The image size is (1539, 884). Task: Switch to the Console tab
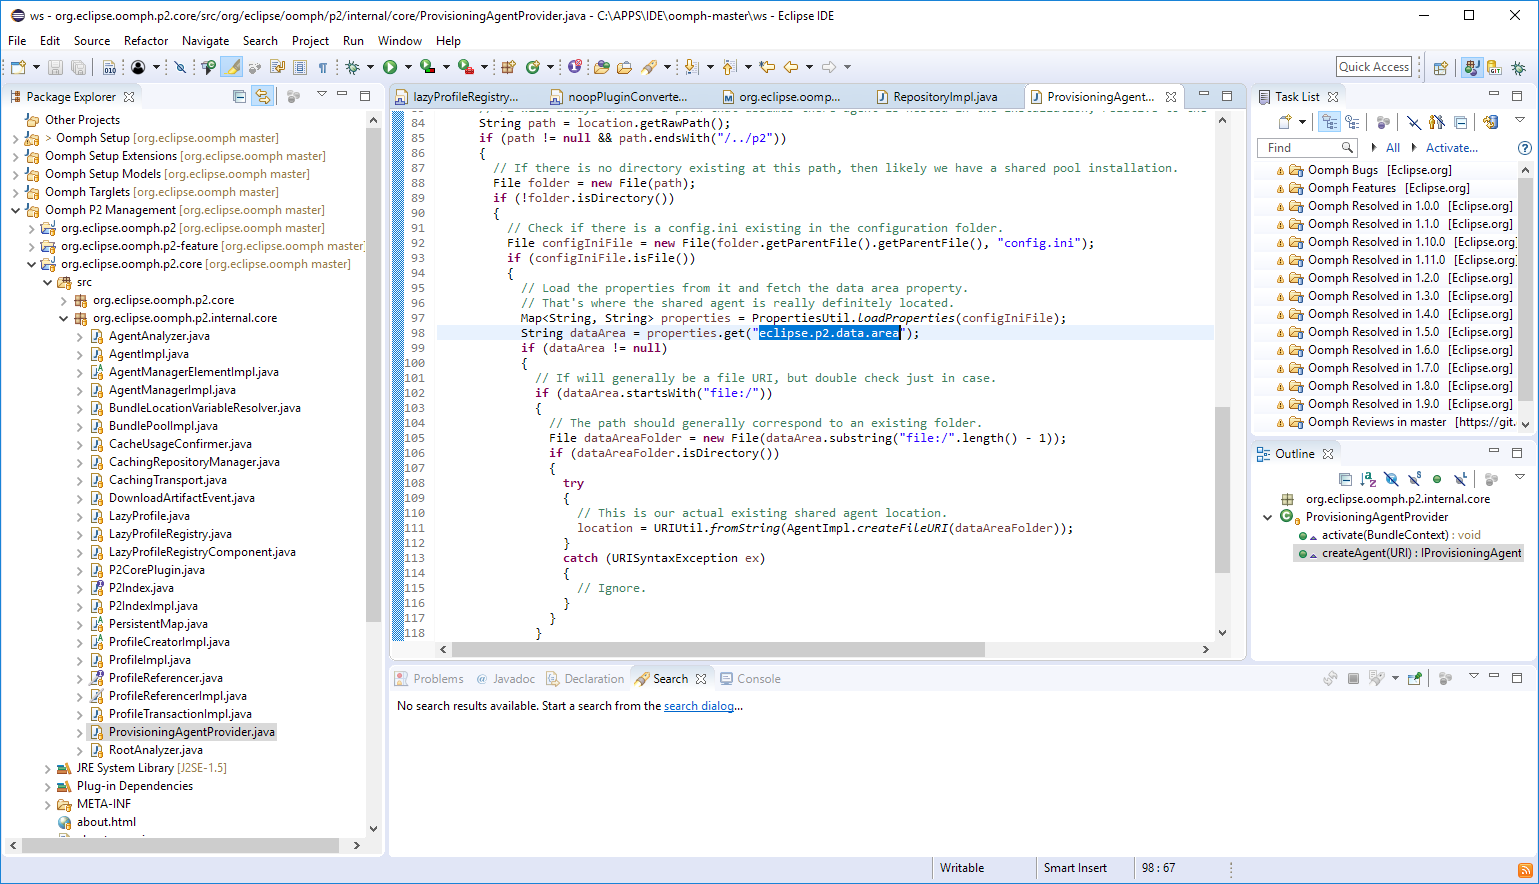point(750,679)
